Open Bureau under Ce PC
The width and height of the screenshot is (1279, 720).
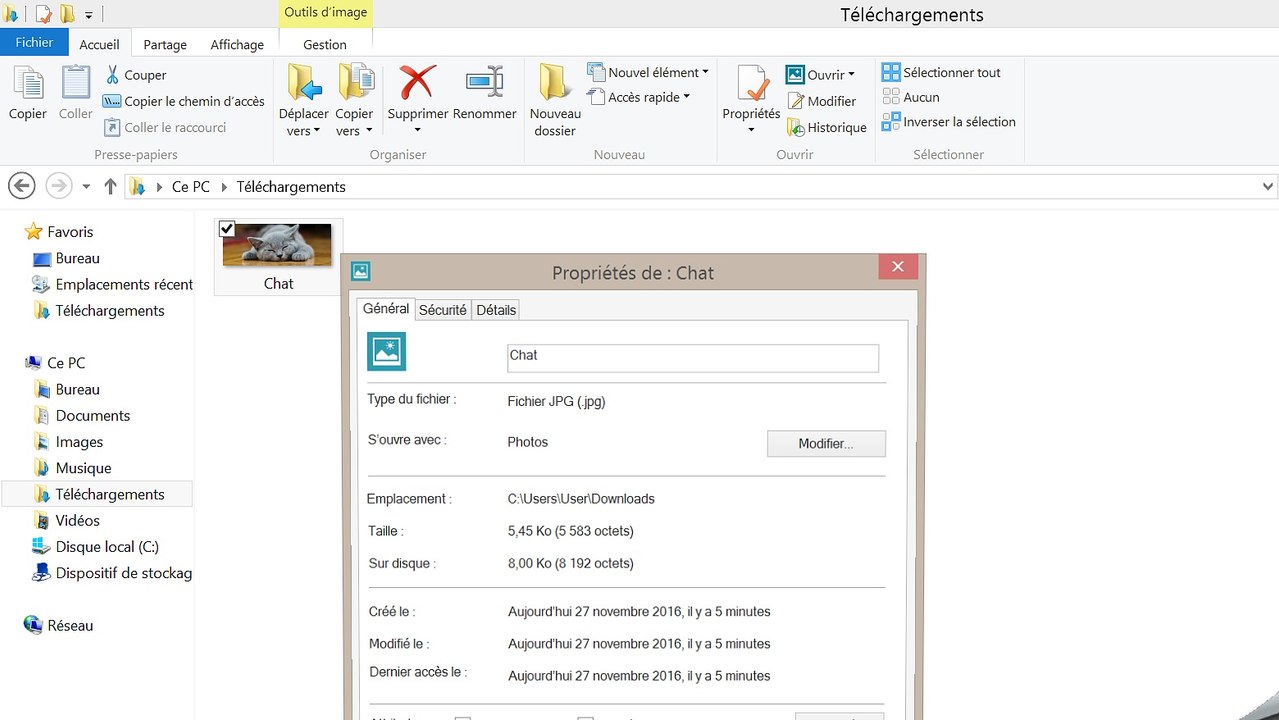[x=66, y=389]
